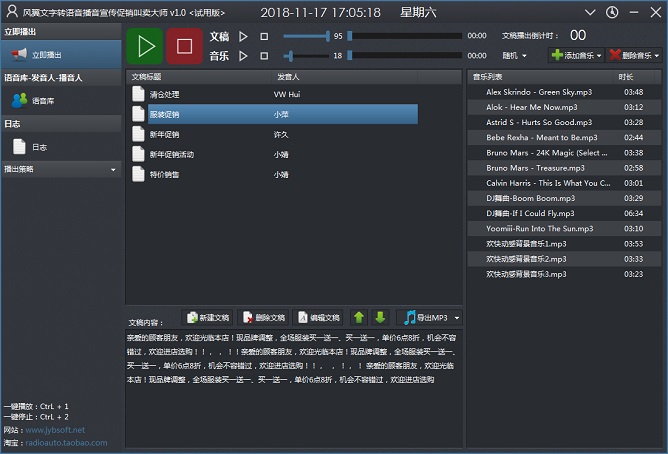Viewport: 668px width, 454px height.
Task: Click the large red stop button
Action: pos(184,46)
